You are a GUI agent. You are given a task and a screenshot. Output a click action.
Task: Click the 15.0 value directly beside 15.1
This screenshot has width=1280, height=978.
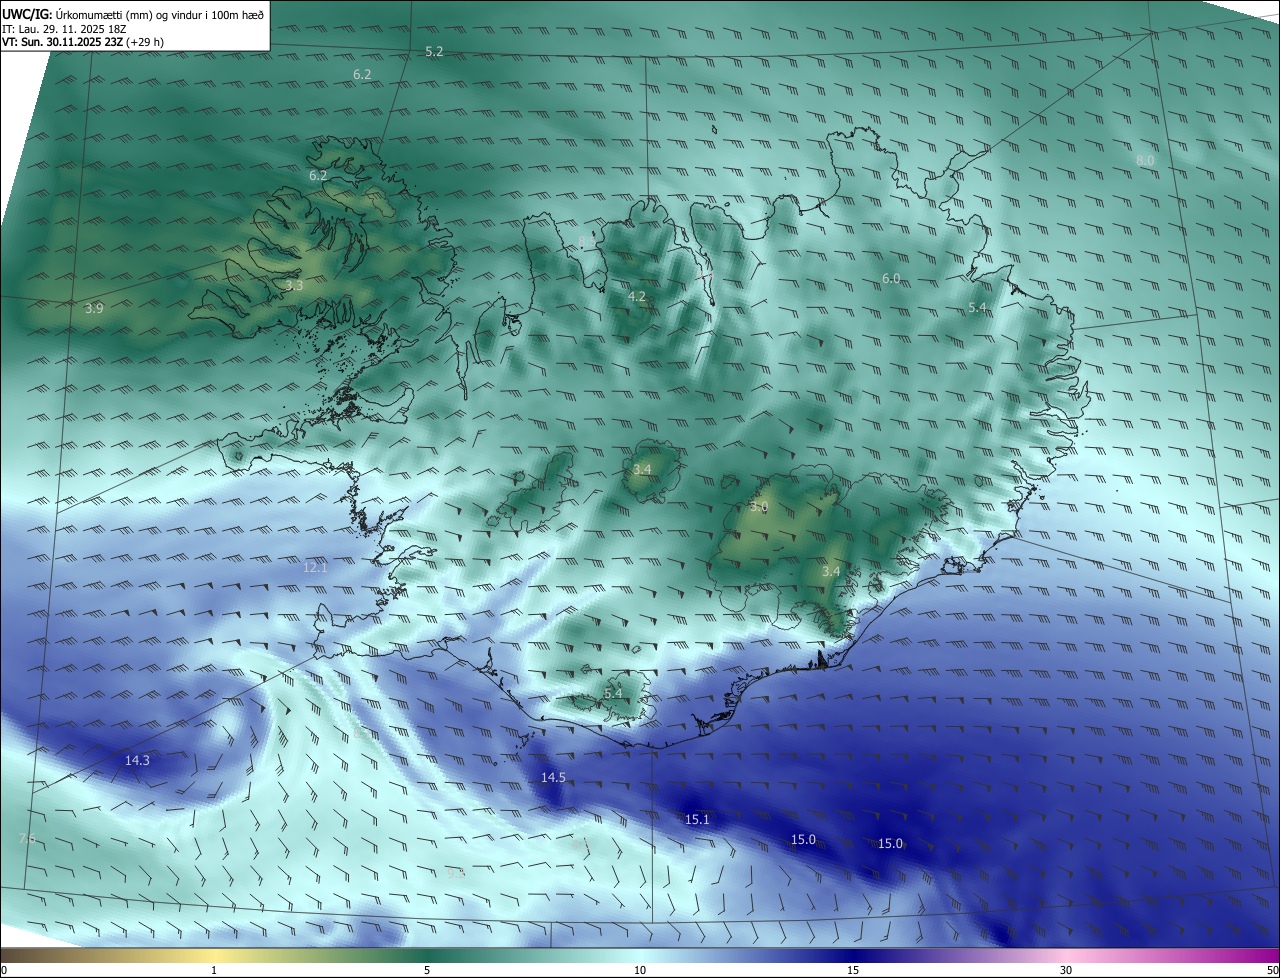pos(803,839)
